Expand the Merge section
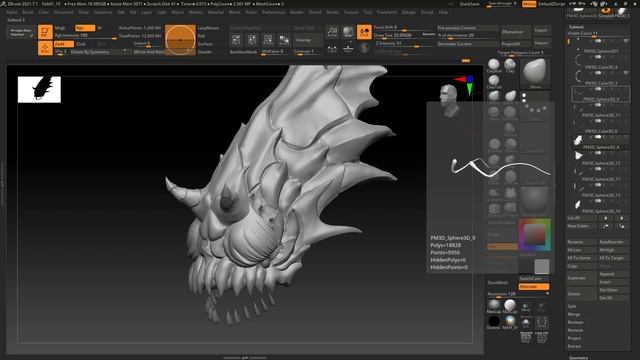This screenshot has height=360, width=640. 573,314
